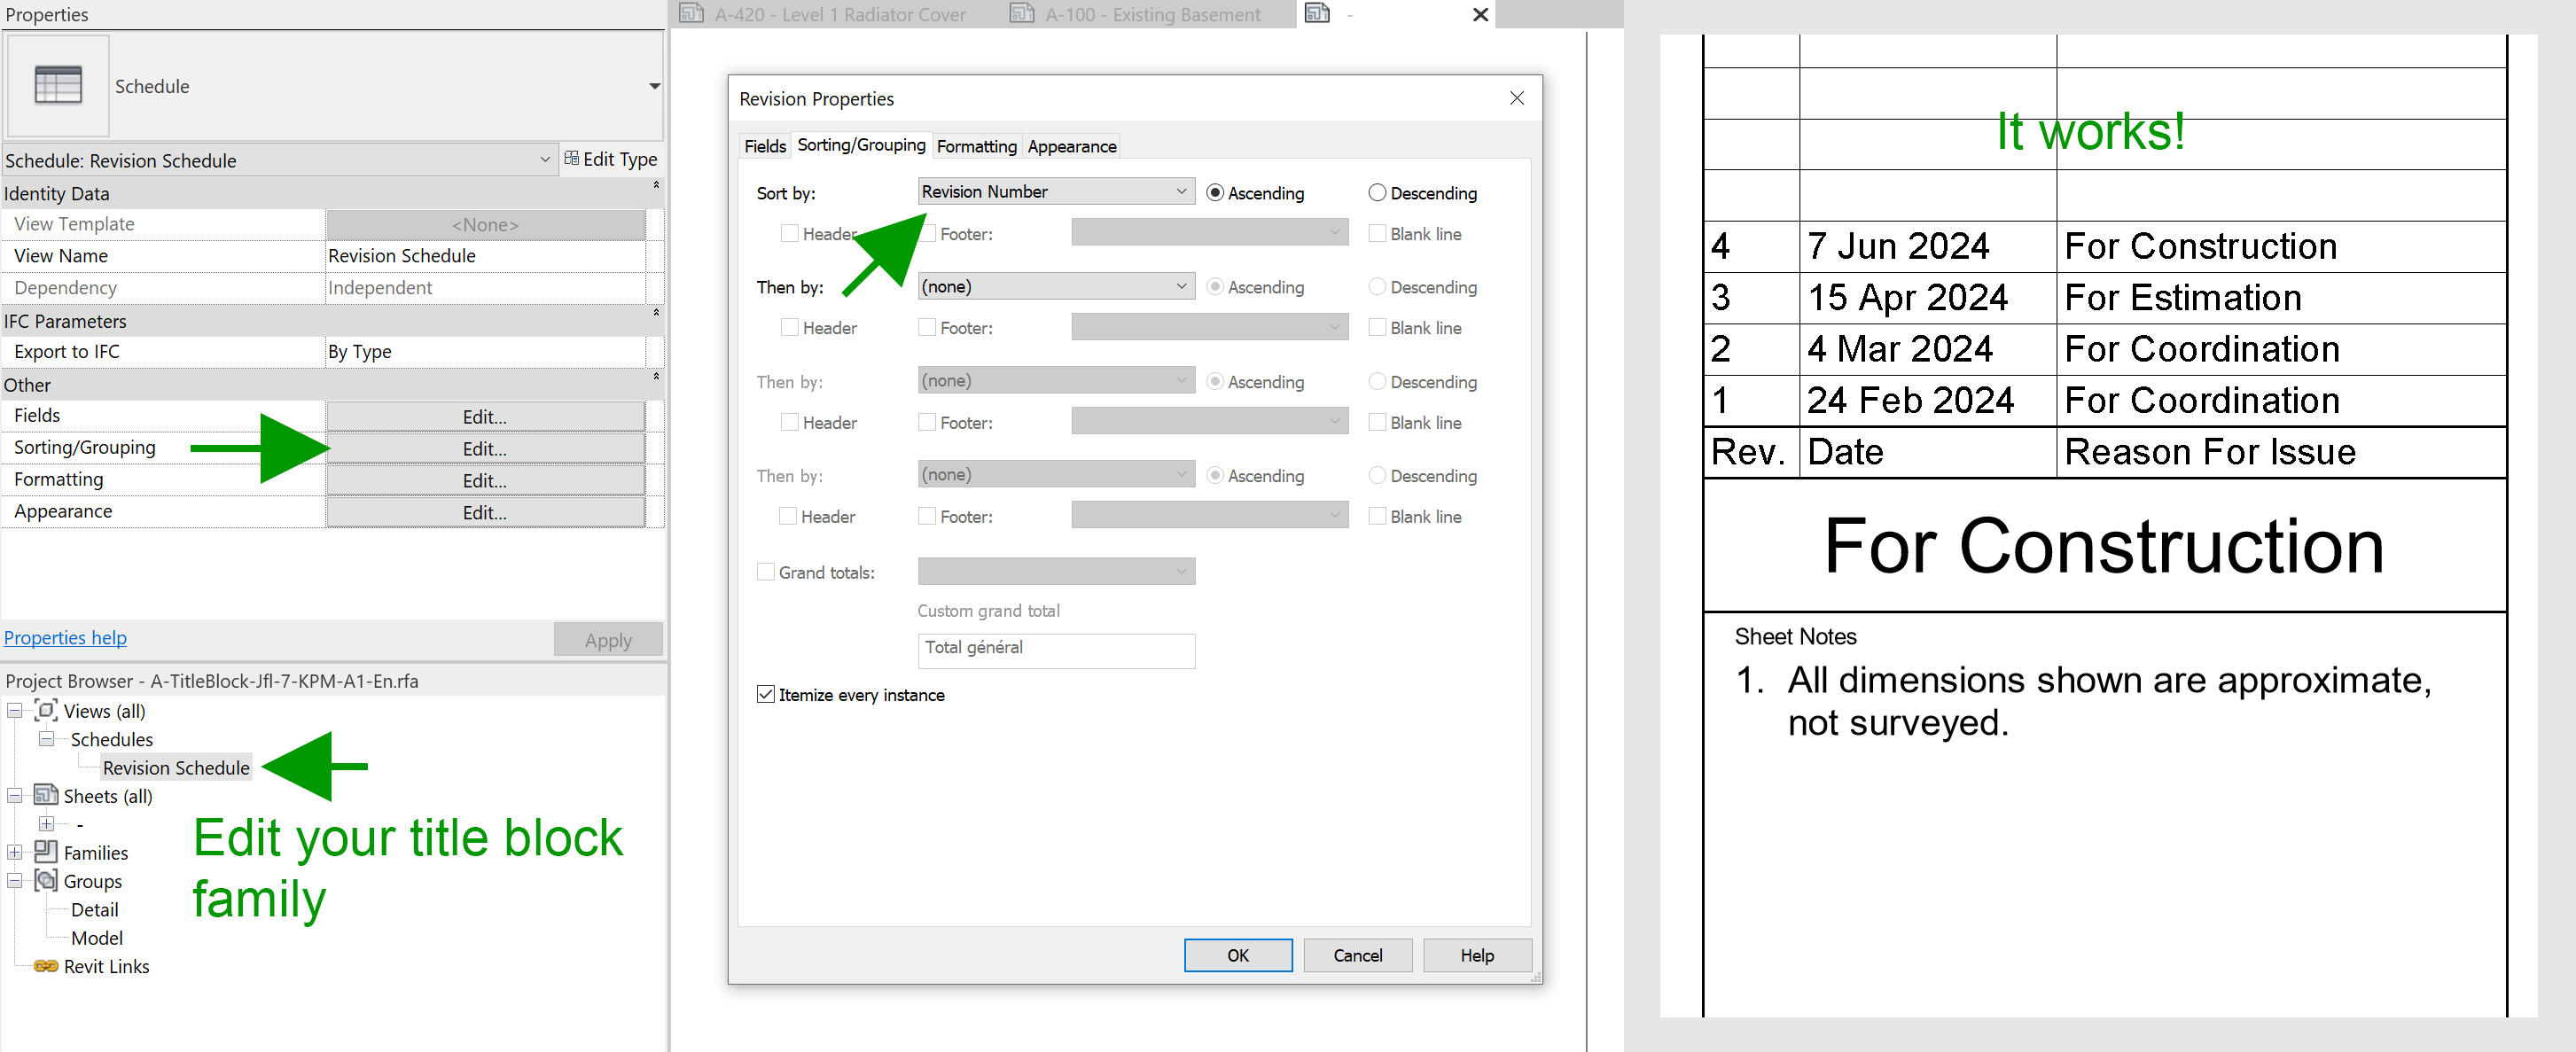Select Descending for Revision Number sorting
2576x1052 pixels.
click(x=1377, y=192)
